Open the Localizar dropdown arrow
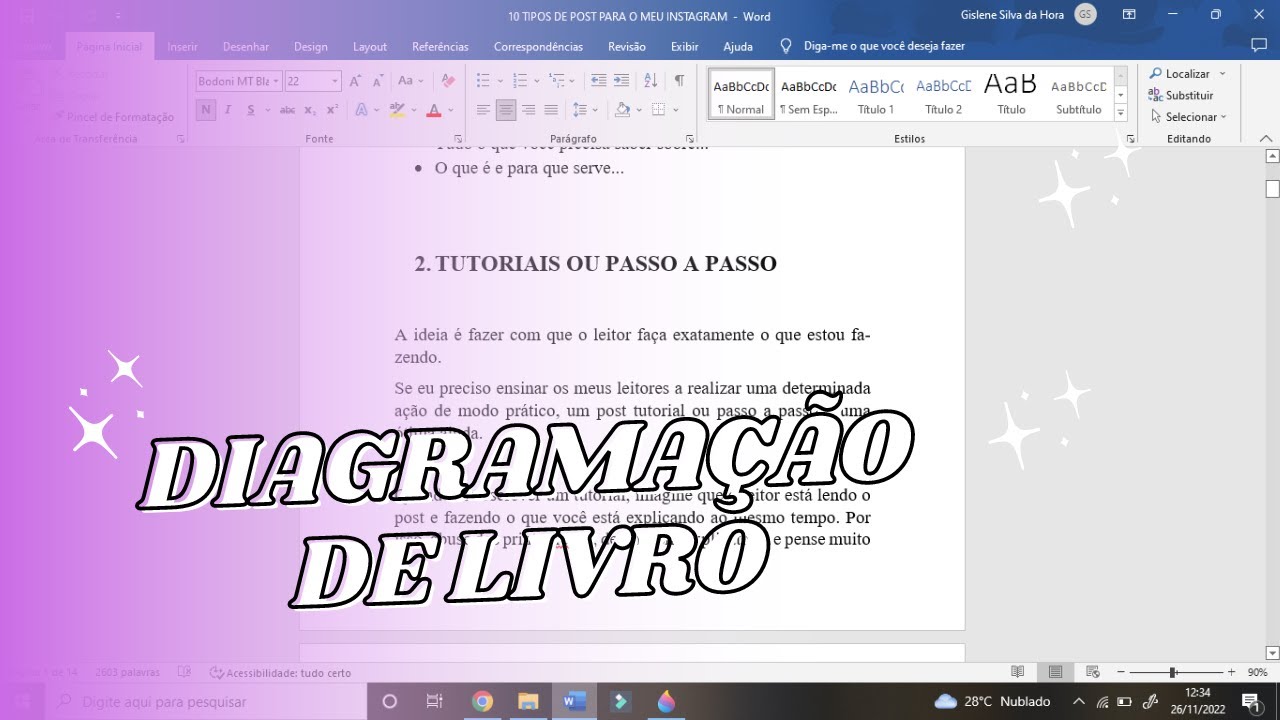Screen dimensions: 1280x720 [1222, 74]
